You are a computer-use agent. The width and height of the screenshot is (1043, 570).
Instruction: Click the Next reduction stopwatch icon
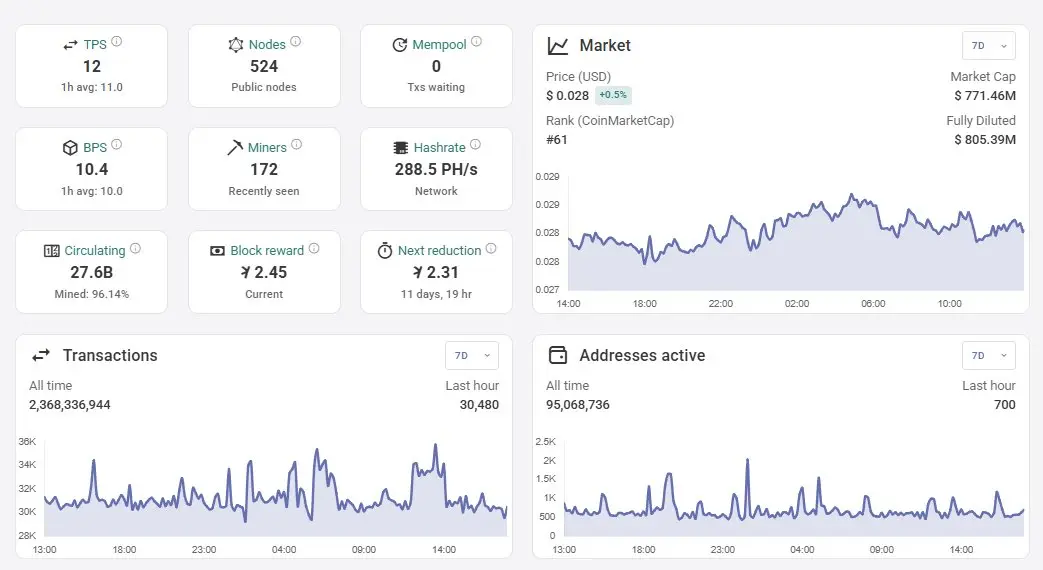384,251
